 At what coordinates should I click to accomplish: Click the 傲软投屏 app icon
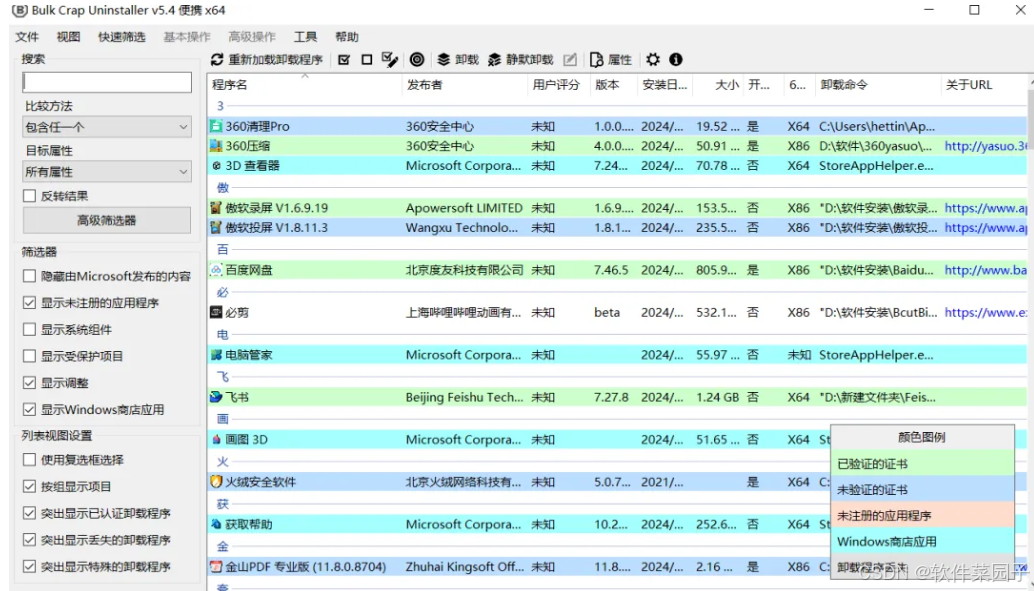(x=216, y=228)
